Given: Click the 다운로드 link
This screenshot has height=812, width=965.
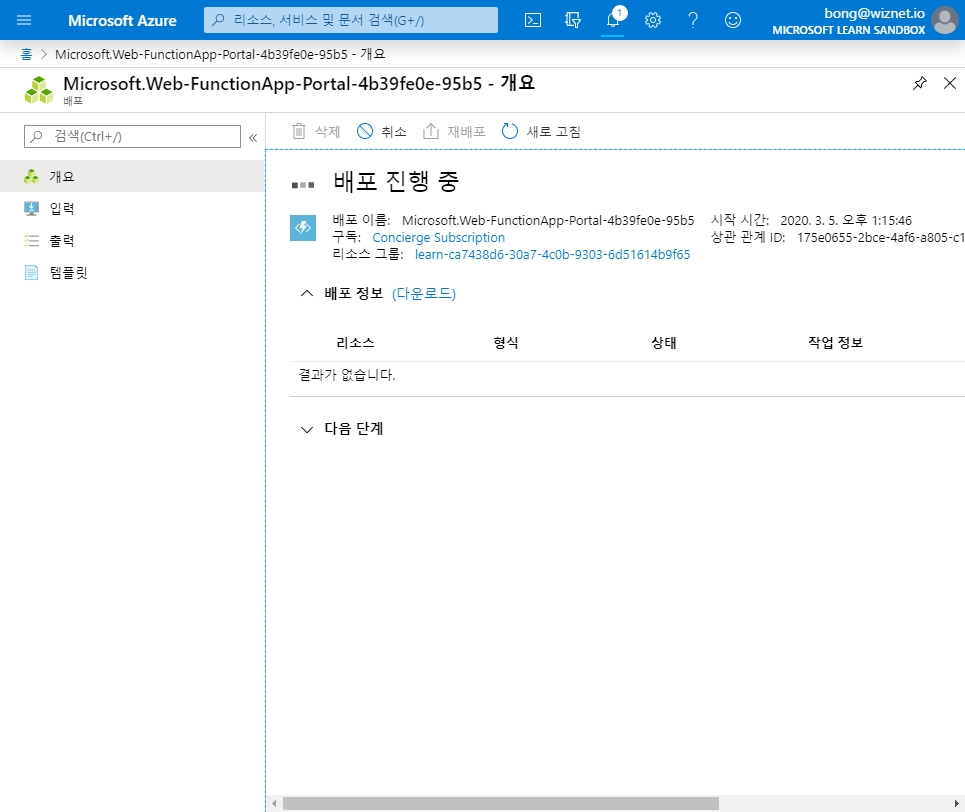Looking at the screenshot, I should (x=424, y=294).
